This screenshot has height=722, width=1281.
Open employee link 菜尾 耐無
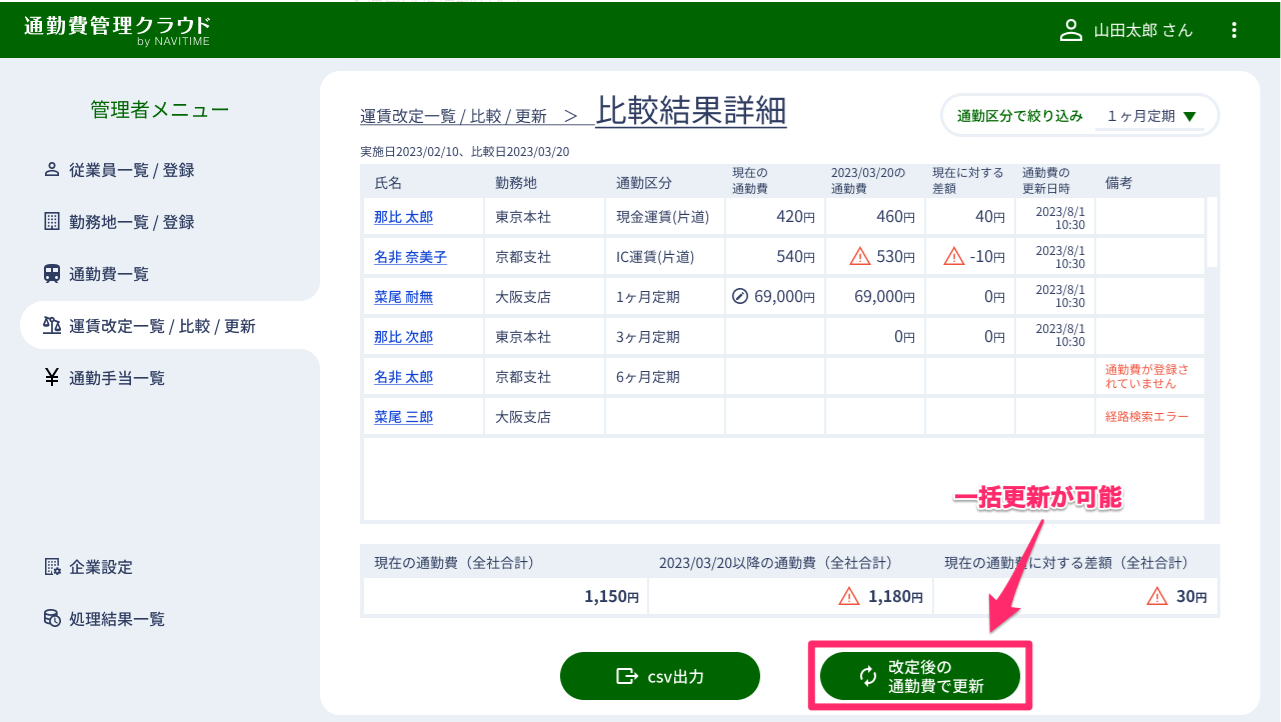tap(403, 297)
